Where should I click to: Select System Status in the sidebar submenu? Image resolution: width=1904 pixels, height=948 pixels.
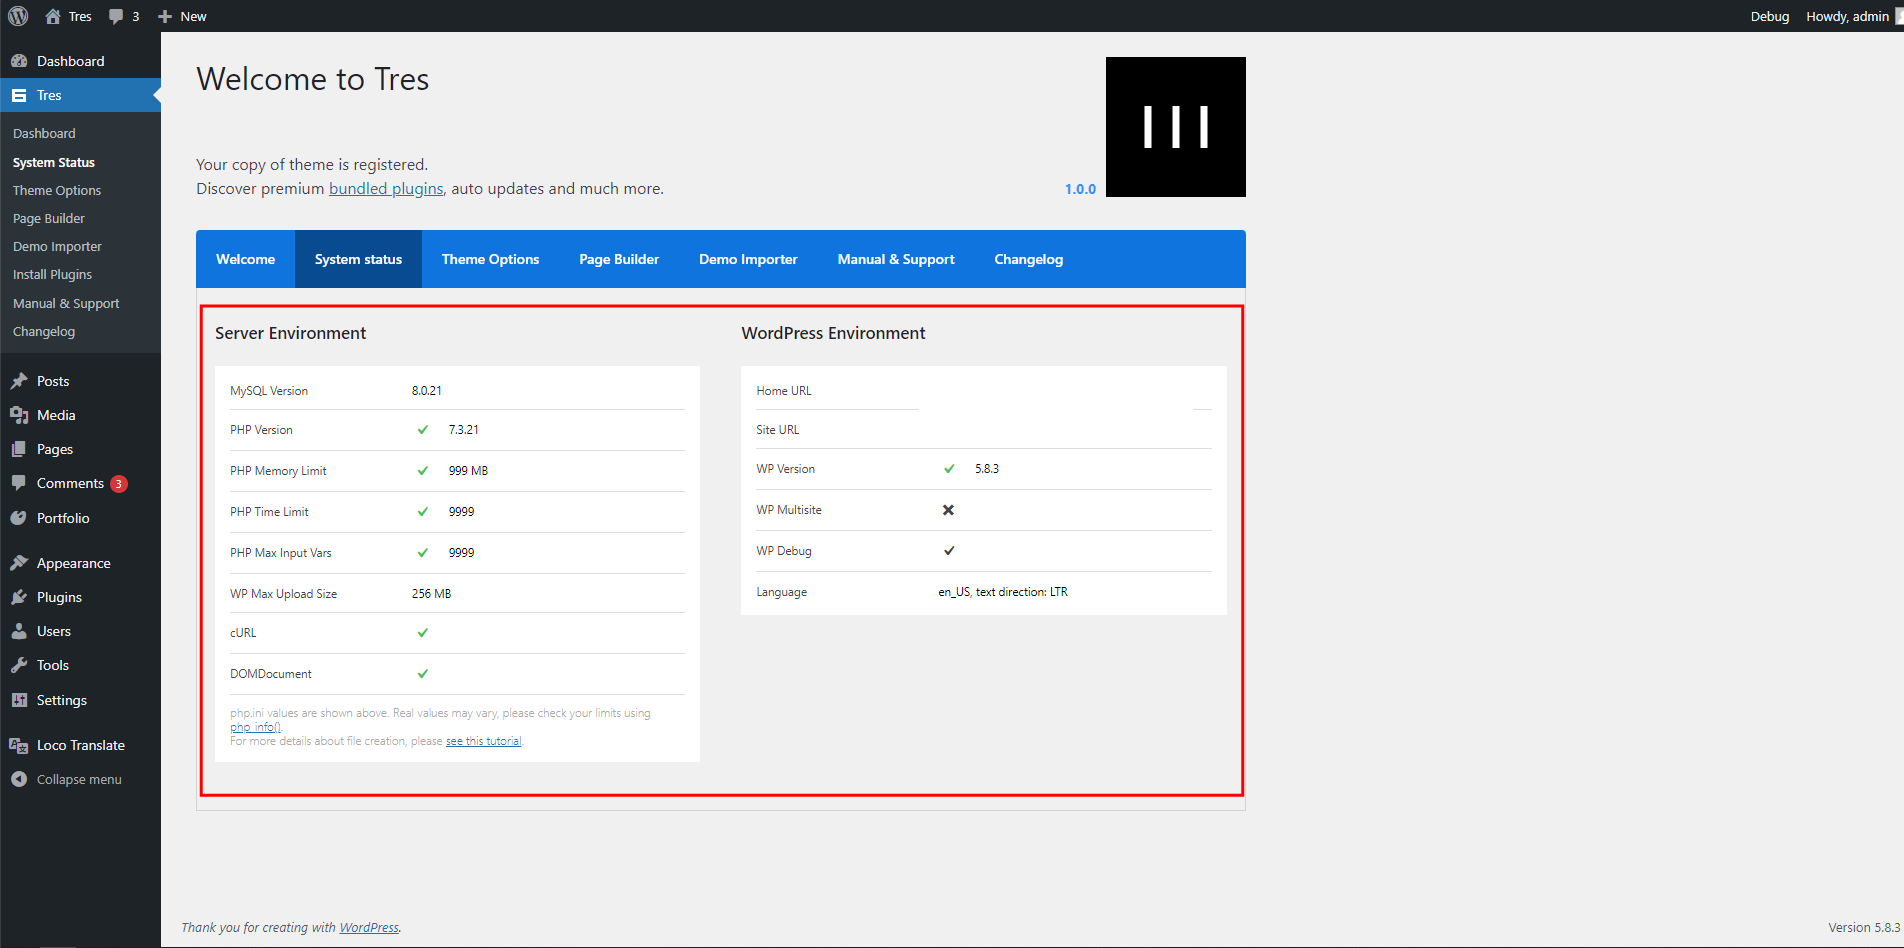coord(54,162)
